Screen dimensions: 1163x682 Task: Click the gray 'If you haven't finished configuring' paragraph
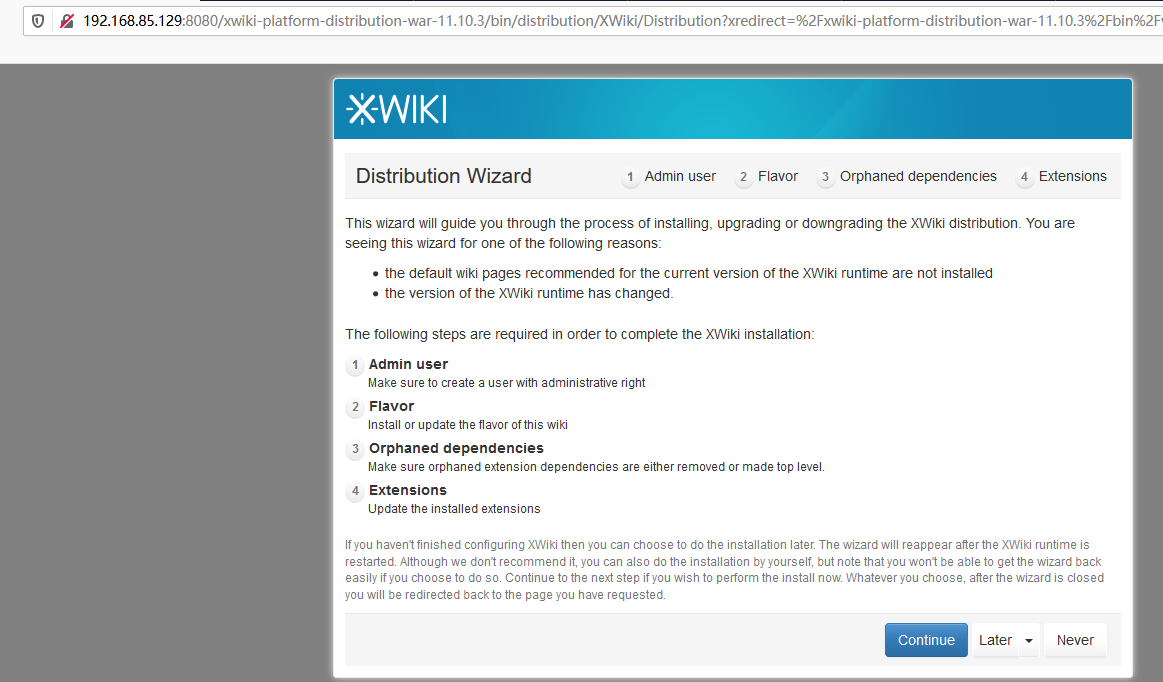(725, 570)
